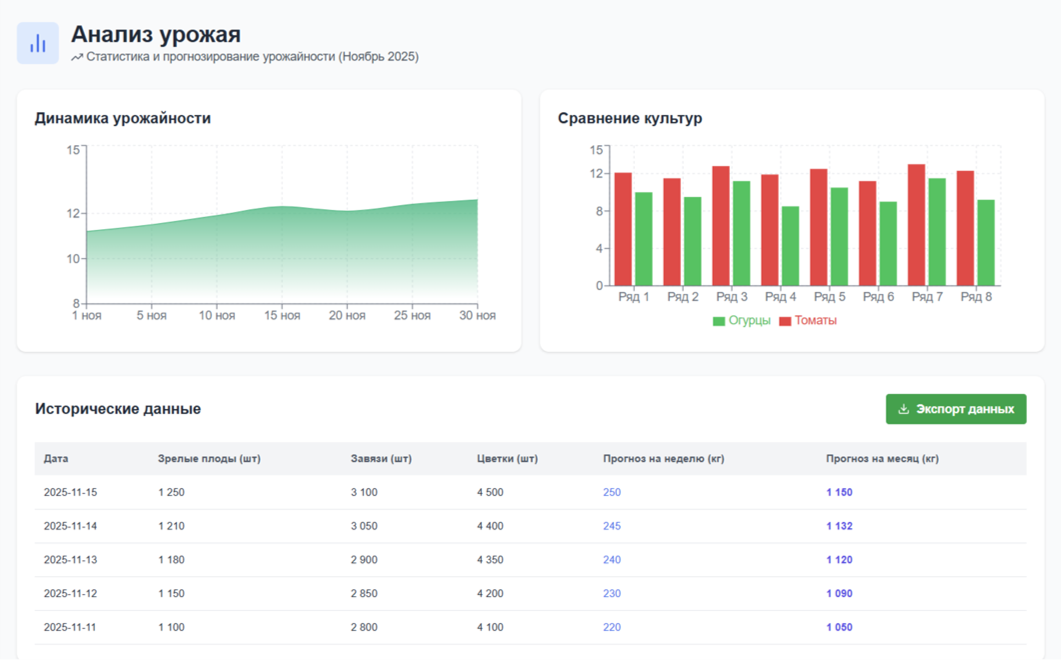Select the 2025-11-13 date cell
Screen dimensions: 1061x661
click(70, 560)
